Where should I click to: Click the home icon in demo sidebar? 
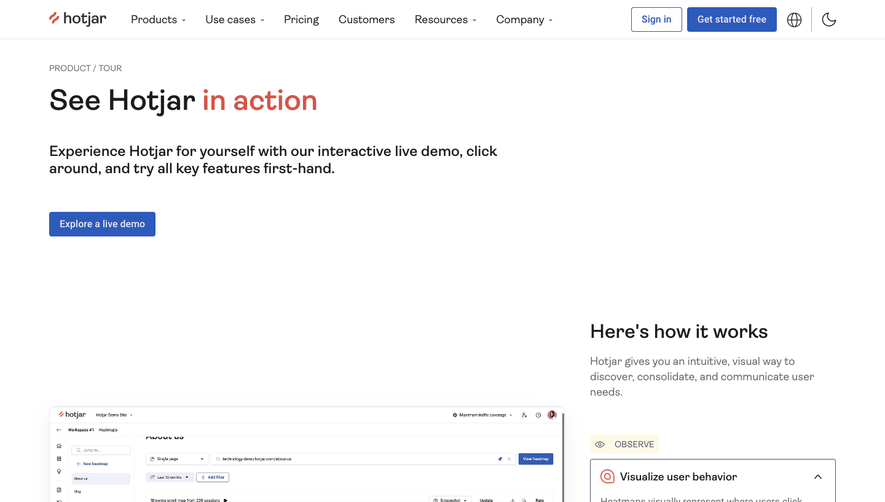59,446
